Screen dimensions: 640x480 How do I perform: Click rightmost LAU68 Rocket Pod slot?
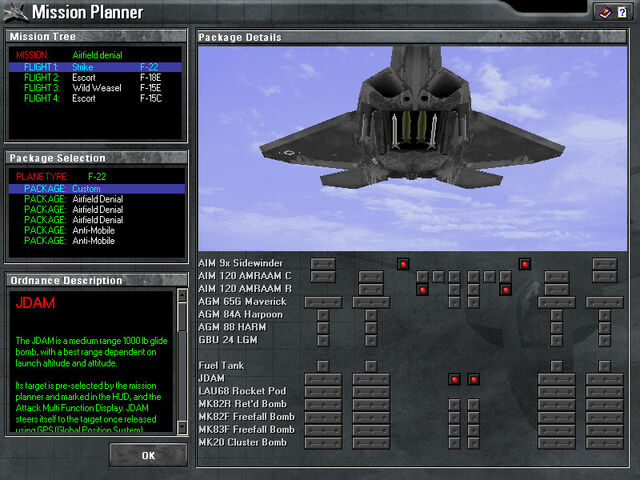click(604, 392)
